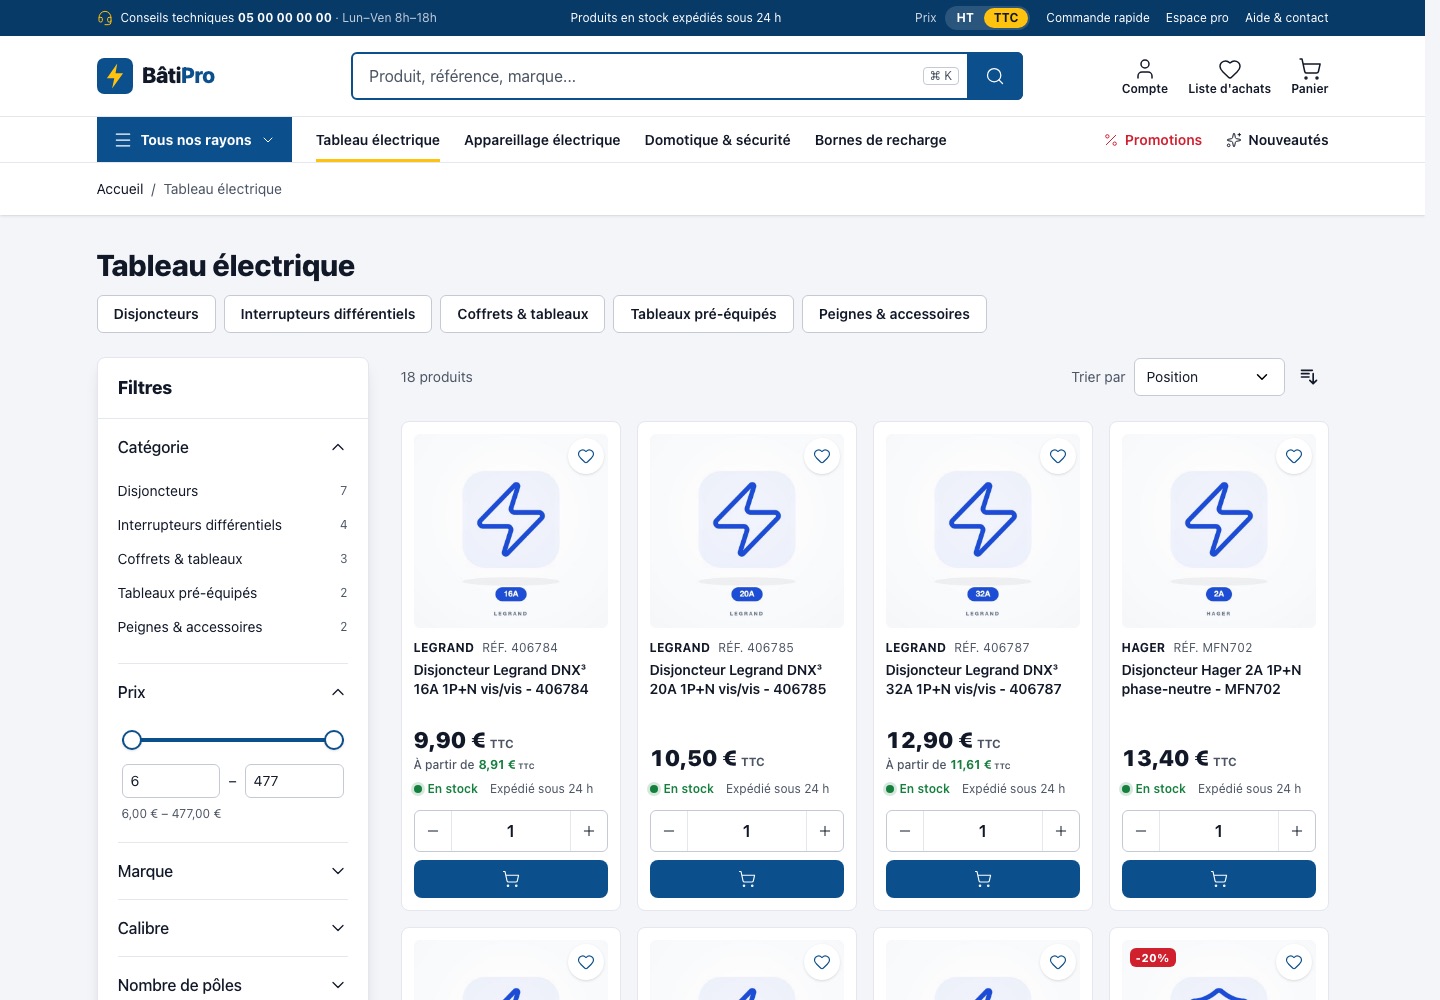1440x1000 pixels.
Task: Add Legrand 406787 to wishlist
Action: tap(1058, 456)
